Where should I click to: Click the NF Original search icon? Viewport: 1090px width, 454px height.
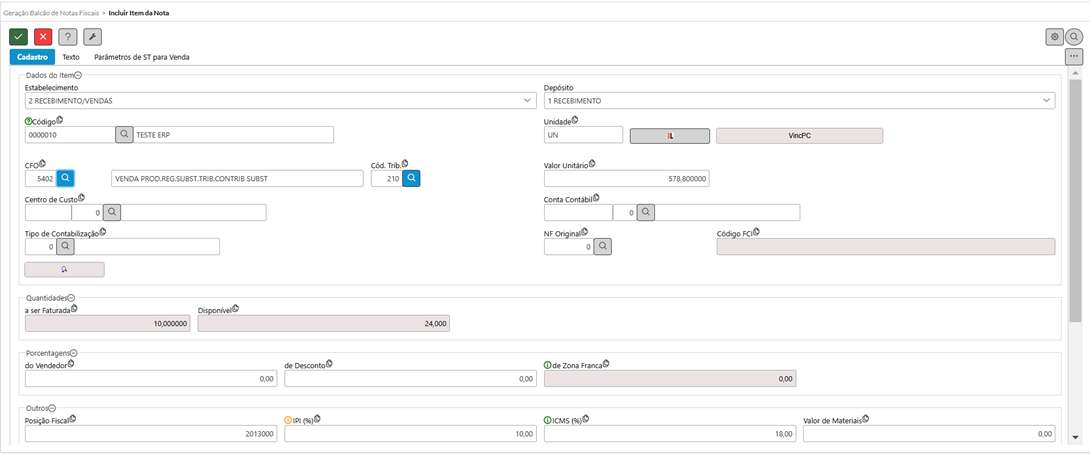pyautogui.click(x=602, y=246)
